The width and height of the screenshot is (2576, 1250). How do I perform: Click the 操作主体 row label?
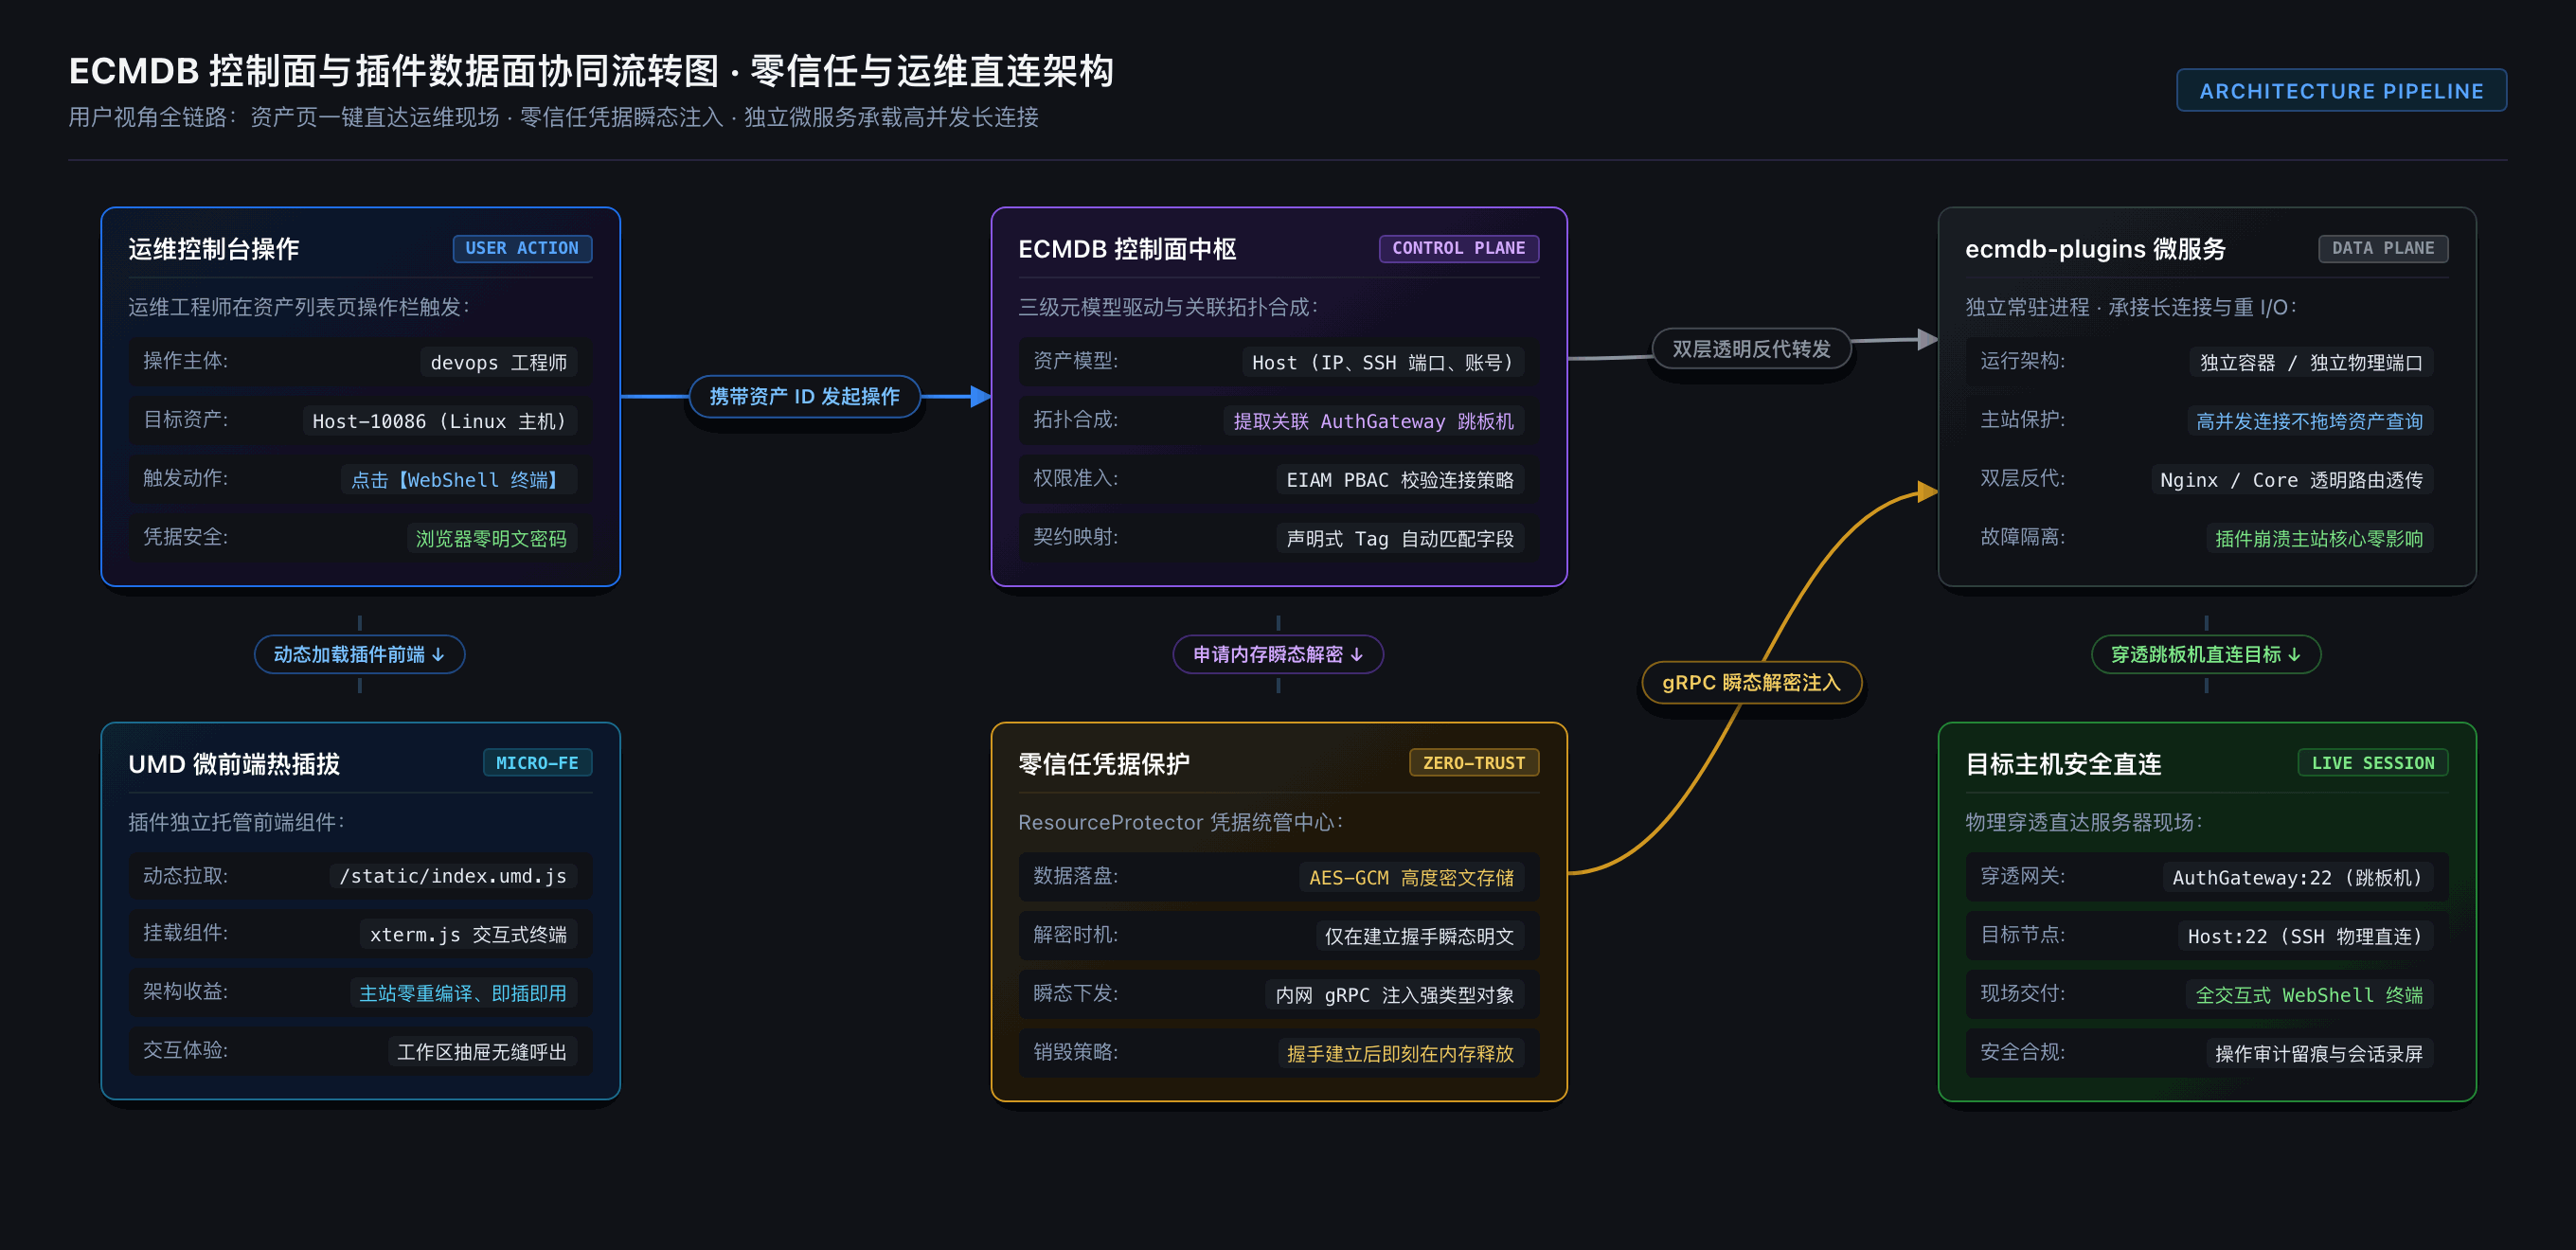pos(185,360)
